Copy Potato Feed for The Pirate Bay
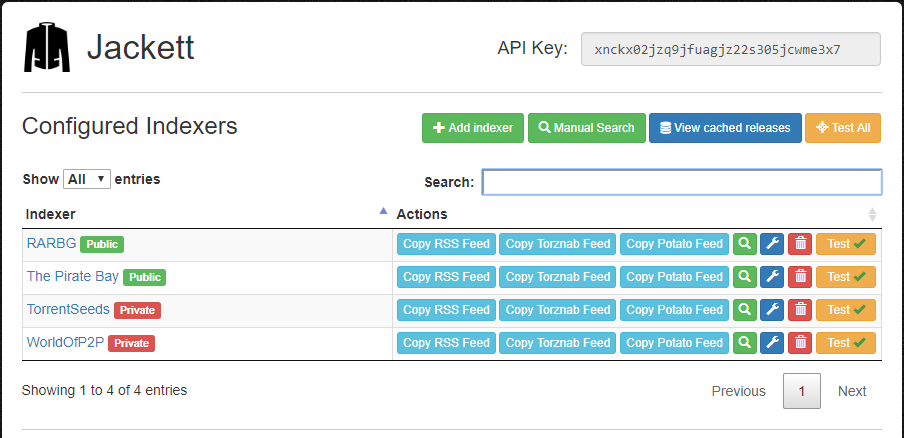 [675, 277]
